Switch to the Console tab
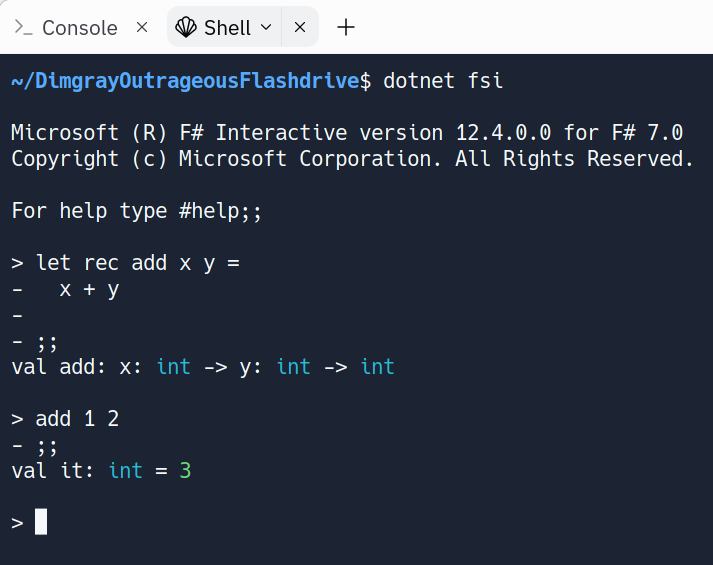 80,28
